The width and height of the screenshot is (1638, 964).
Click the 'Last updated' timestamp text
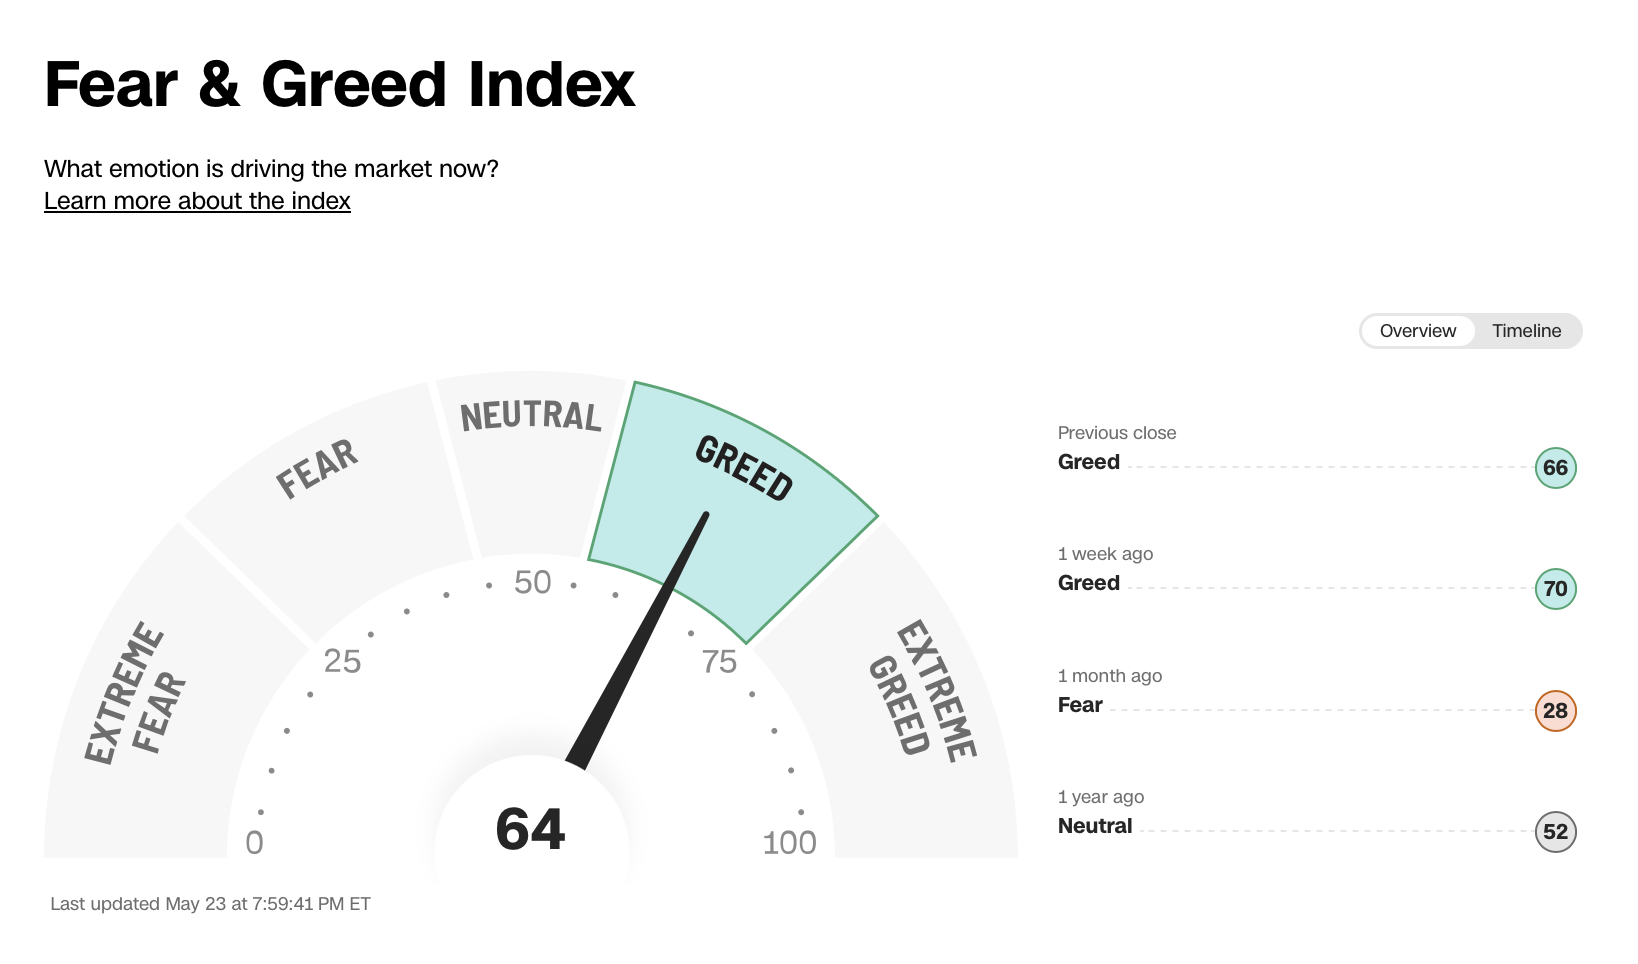pyautogui.click(x=210, y=904)
